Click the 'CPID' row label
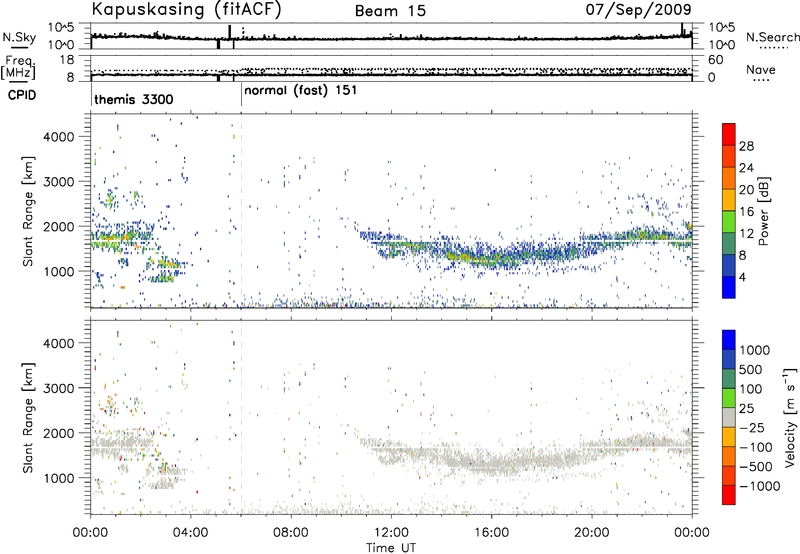Screen dimensions: 800x554 pyautogui.click(x=22, y=95)
